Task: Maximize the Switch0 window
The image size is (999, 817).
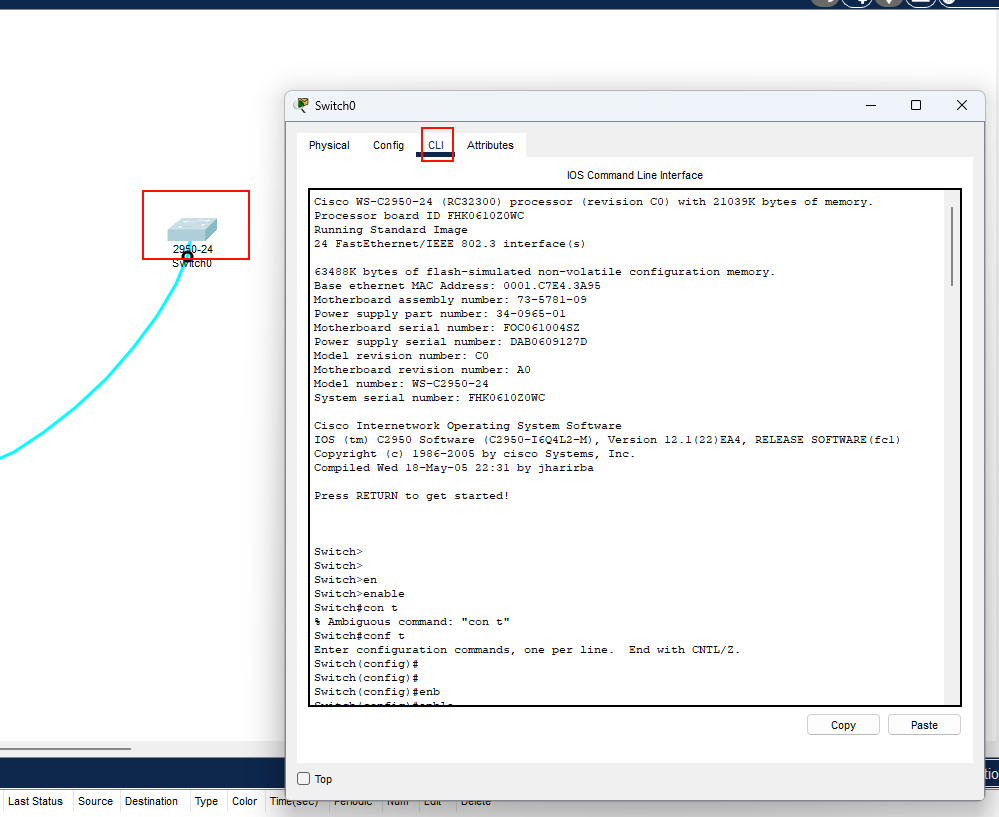Action: (x=915, y=105)
